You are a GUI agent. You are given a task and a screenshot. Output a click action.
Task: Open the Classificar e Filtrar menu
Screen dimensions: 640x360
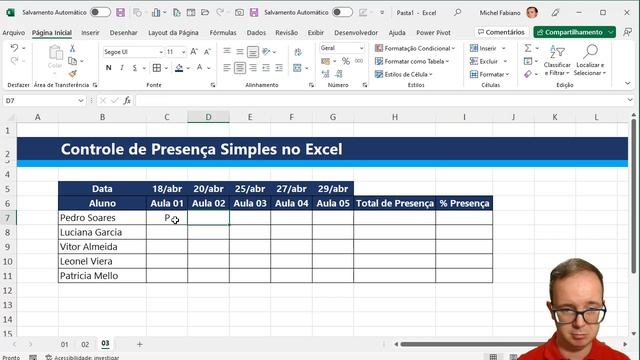click(557, 60)
